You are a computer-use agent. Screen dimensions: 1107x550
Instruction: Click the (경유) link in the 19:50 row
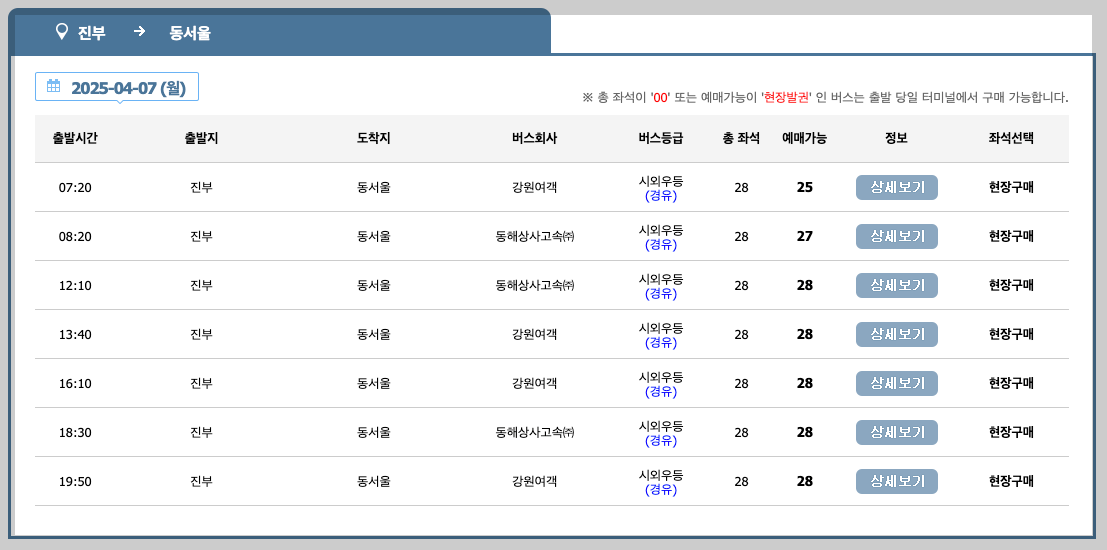pos(661,490)
